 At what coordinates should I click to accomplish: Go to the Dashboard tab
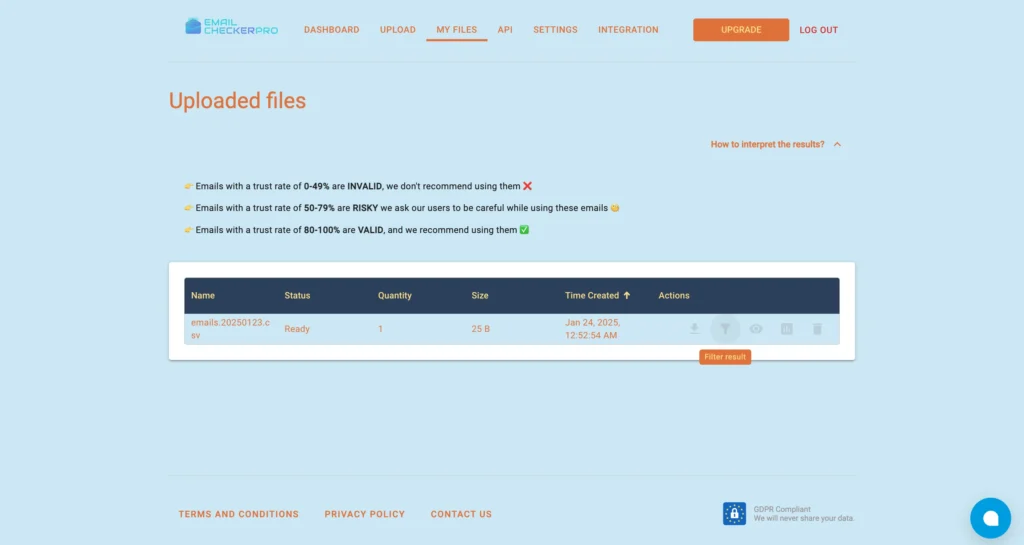331,29
